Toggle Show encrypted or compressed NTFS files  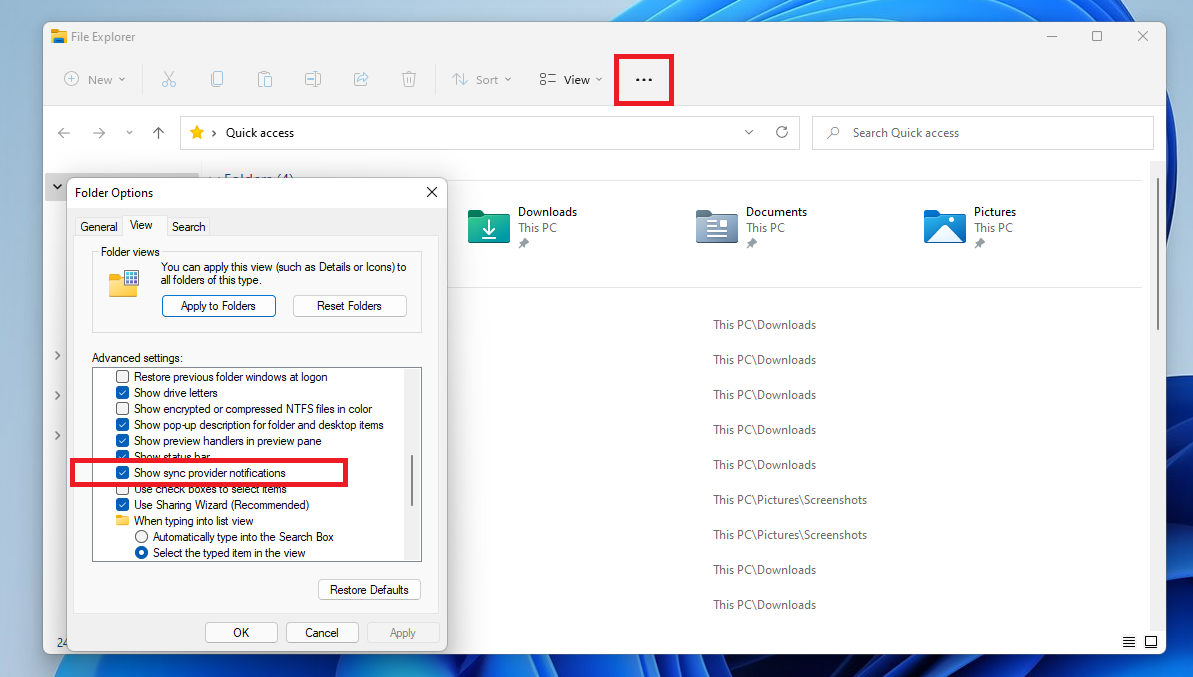pos(123,409)
